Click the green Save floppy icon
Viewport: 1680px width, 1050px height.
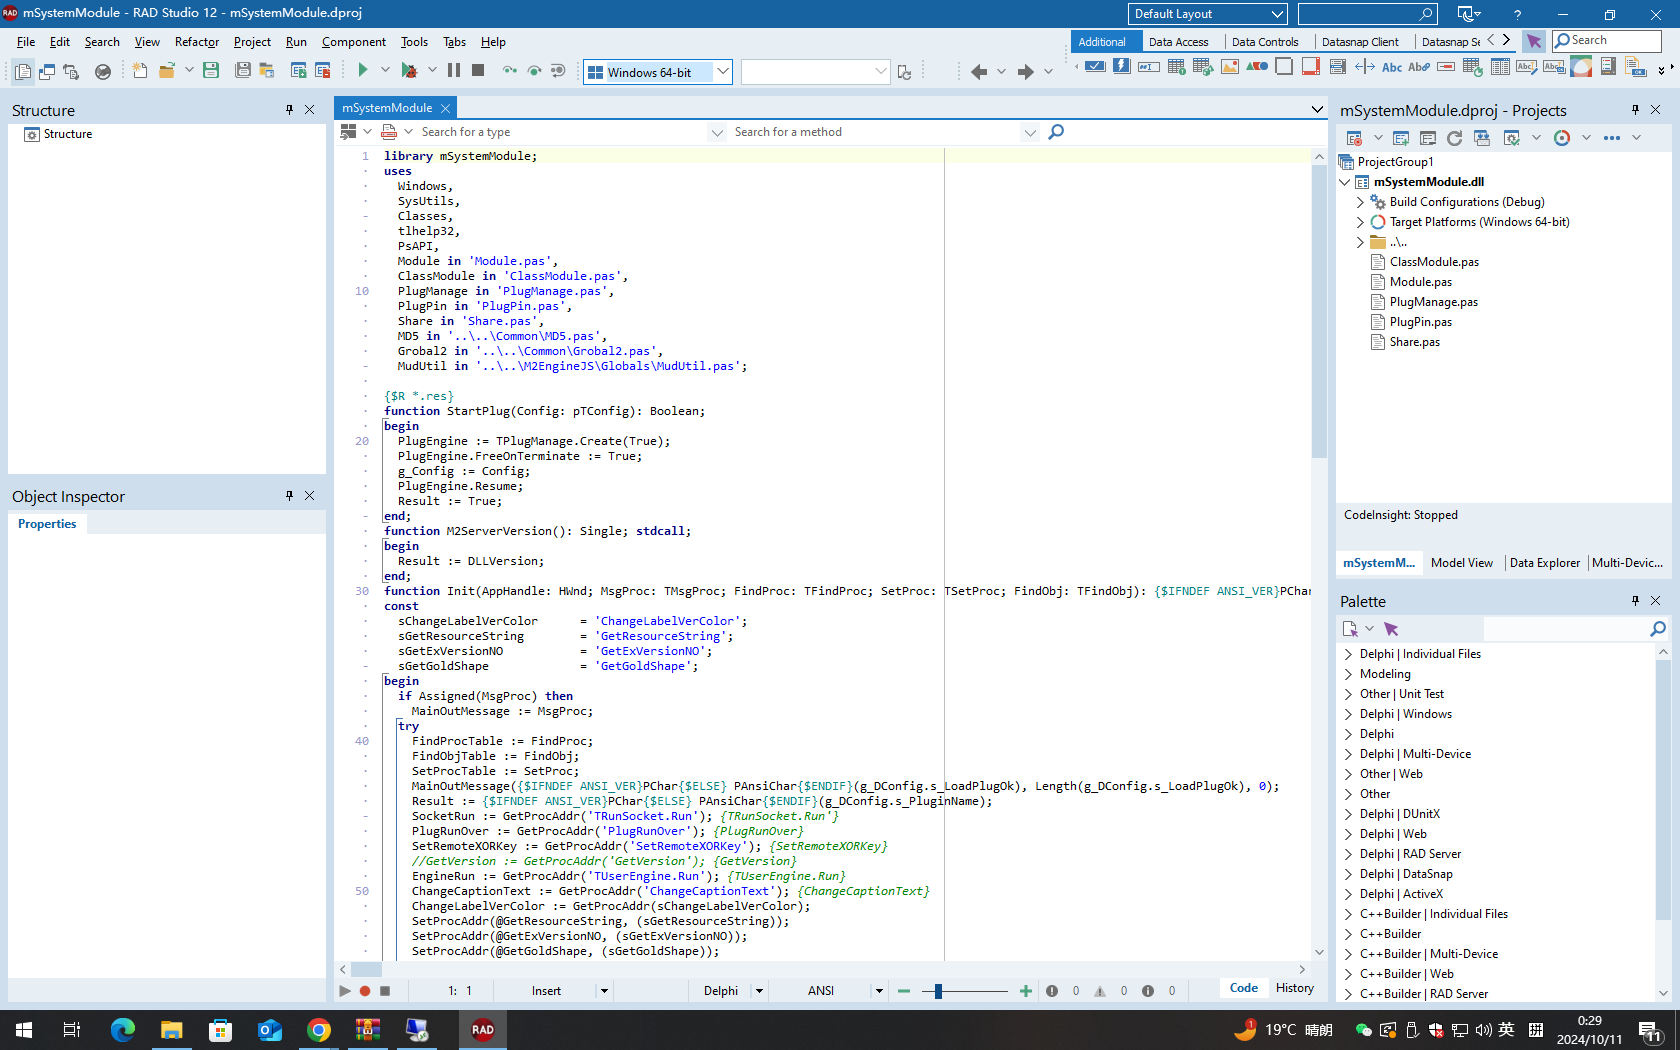[211, 70]
